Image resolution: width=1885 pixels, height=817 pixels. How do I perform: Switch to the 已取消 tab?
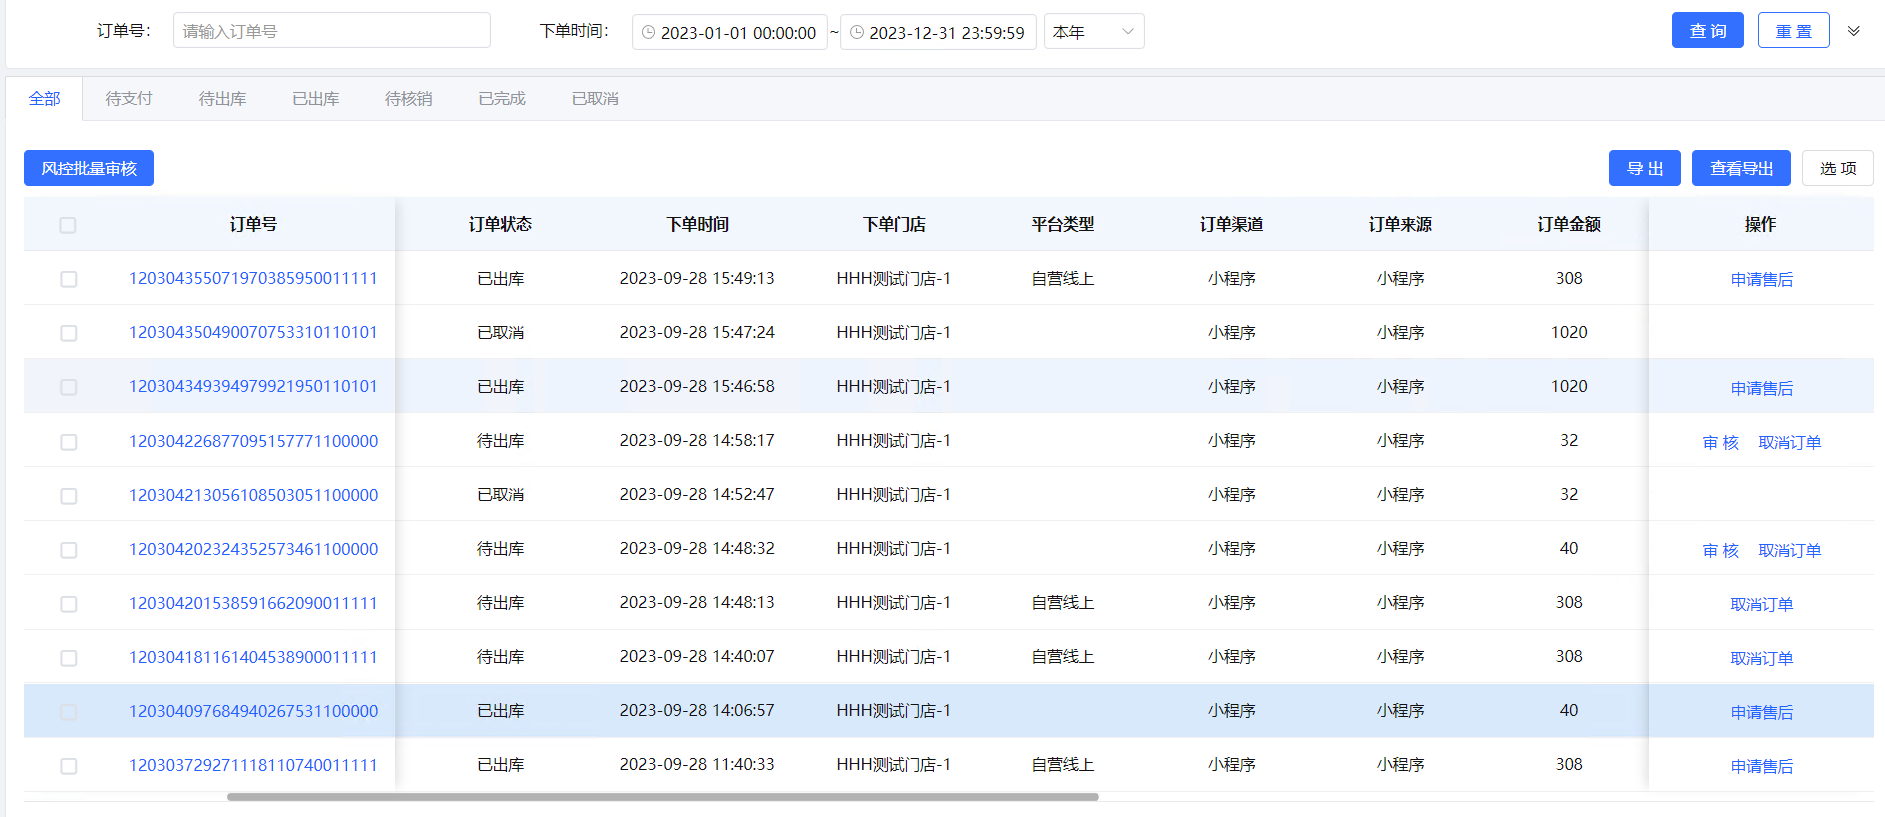tap(595, 99)
